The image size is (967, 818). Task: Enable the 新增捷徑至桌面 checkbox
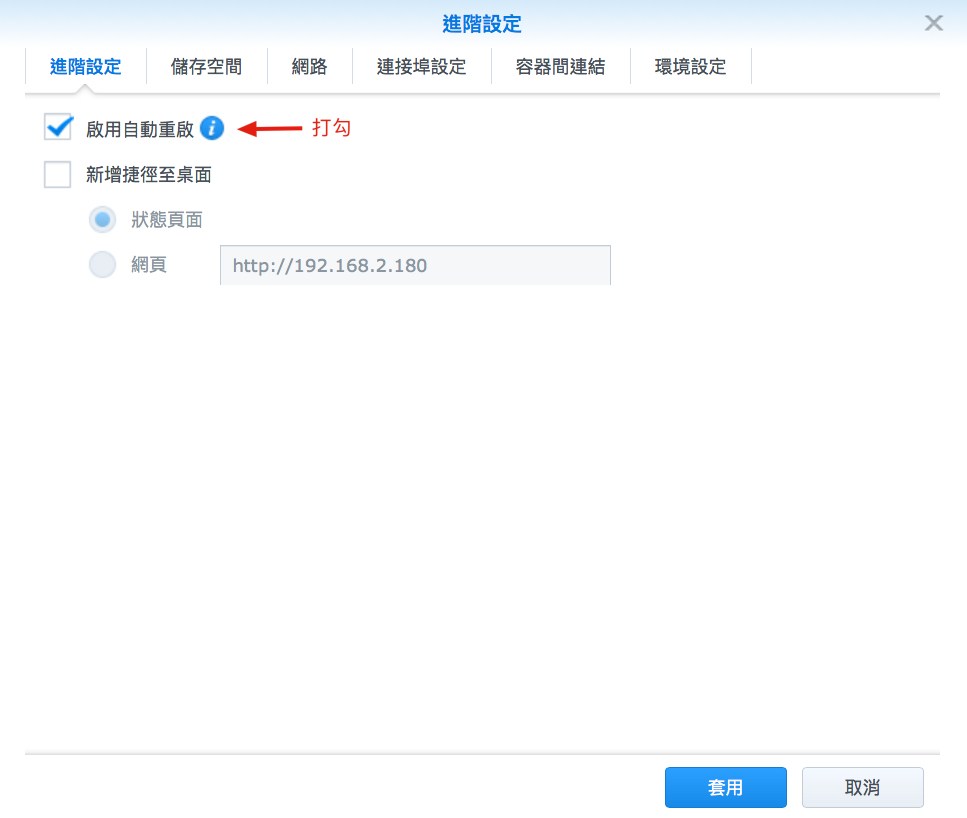click(59, 175)
